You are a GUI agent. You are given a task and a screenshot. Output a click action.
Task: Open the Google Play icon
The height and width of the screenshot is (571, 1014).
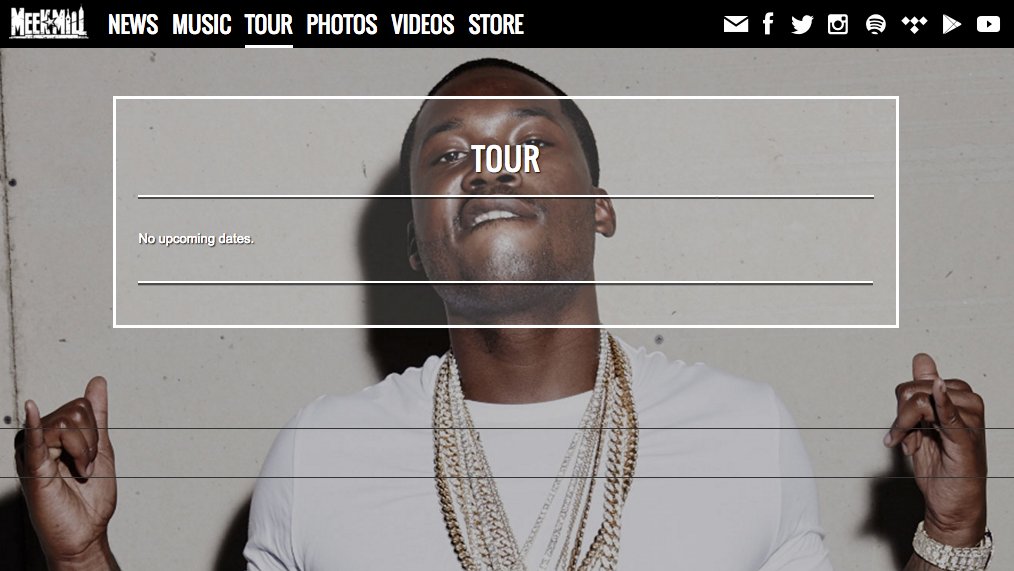click(x=951, y=25)
